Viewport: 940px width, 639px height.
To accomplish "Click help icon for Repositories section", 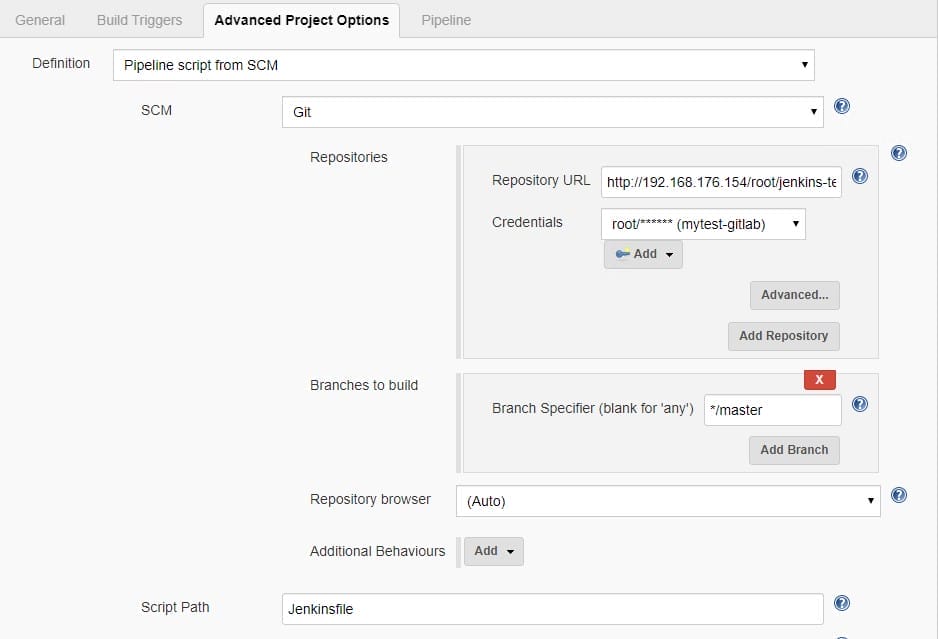I will click(898, 153).
